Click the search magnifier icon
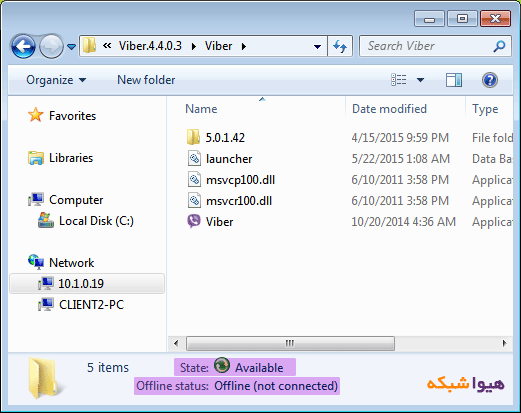Screen dimensions: 521x413 coord(499,46)
